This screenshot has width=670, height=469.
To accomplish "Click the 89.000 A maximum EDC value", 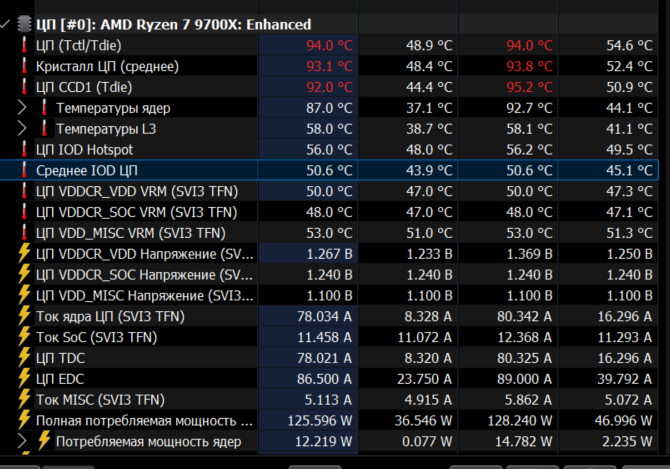I will coord(524,379).
